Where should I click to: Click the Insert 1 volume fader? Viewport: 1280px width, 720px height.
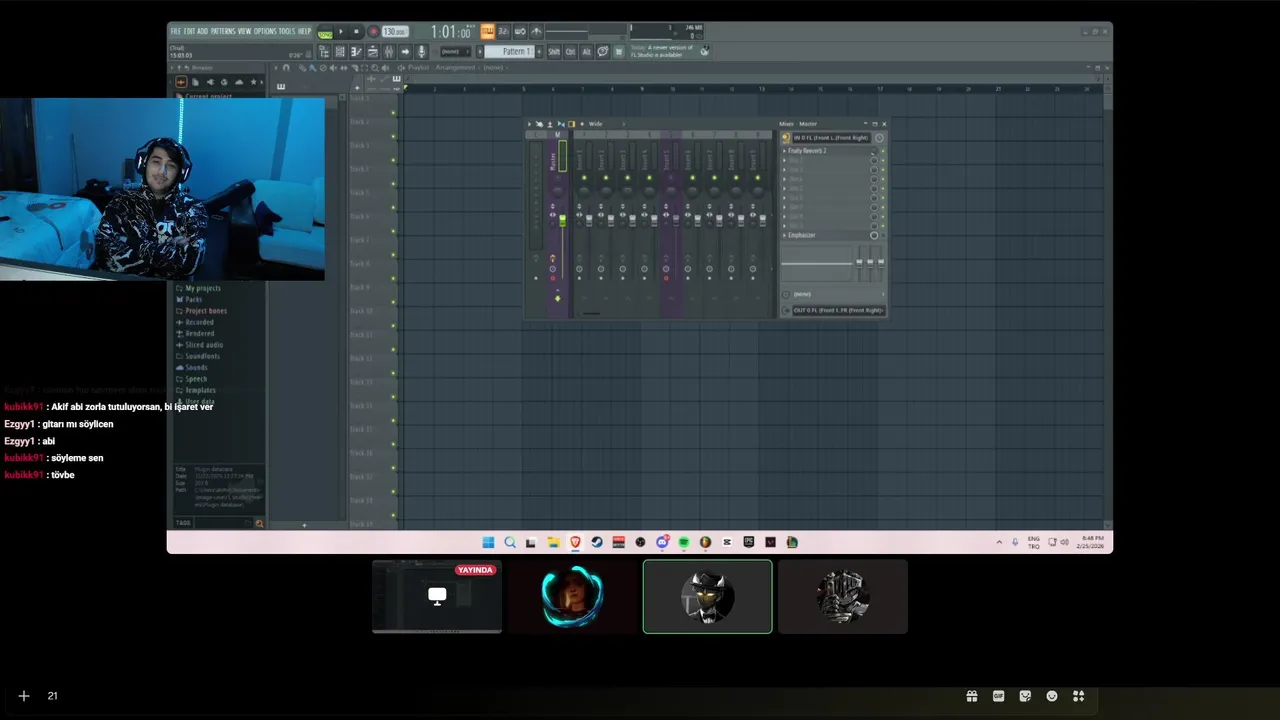click(589, 220)
